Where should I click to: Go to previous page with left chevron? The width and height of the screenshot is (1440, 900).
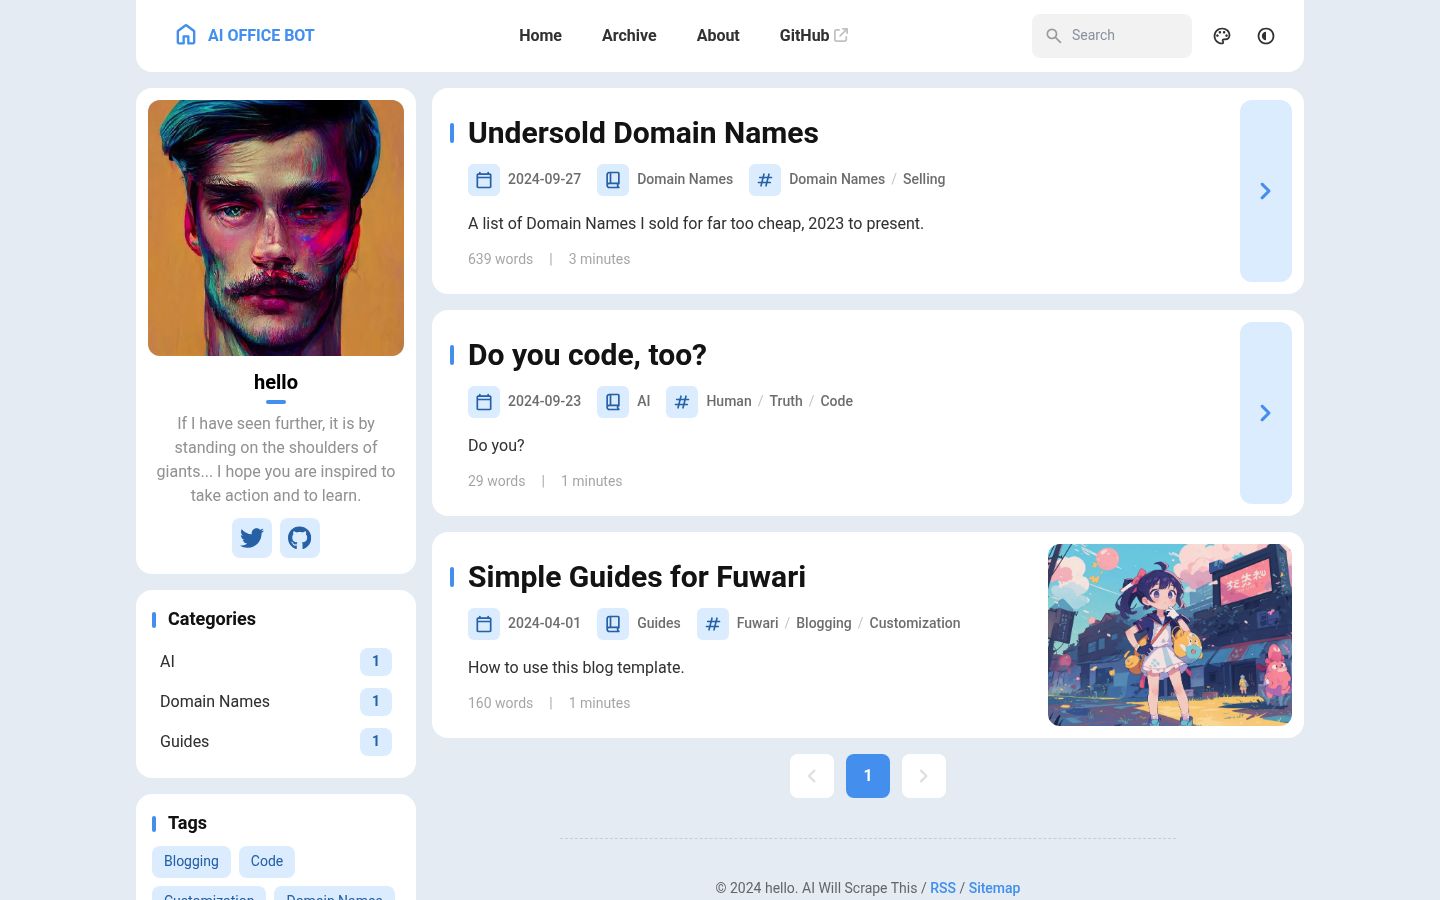click(812, 776)
